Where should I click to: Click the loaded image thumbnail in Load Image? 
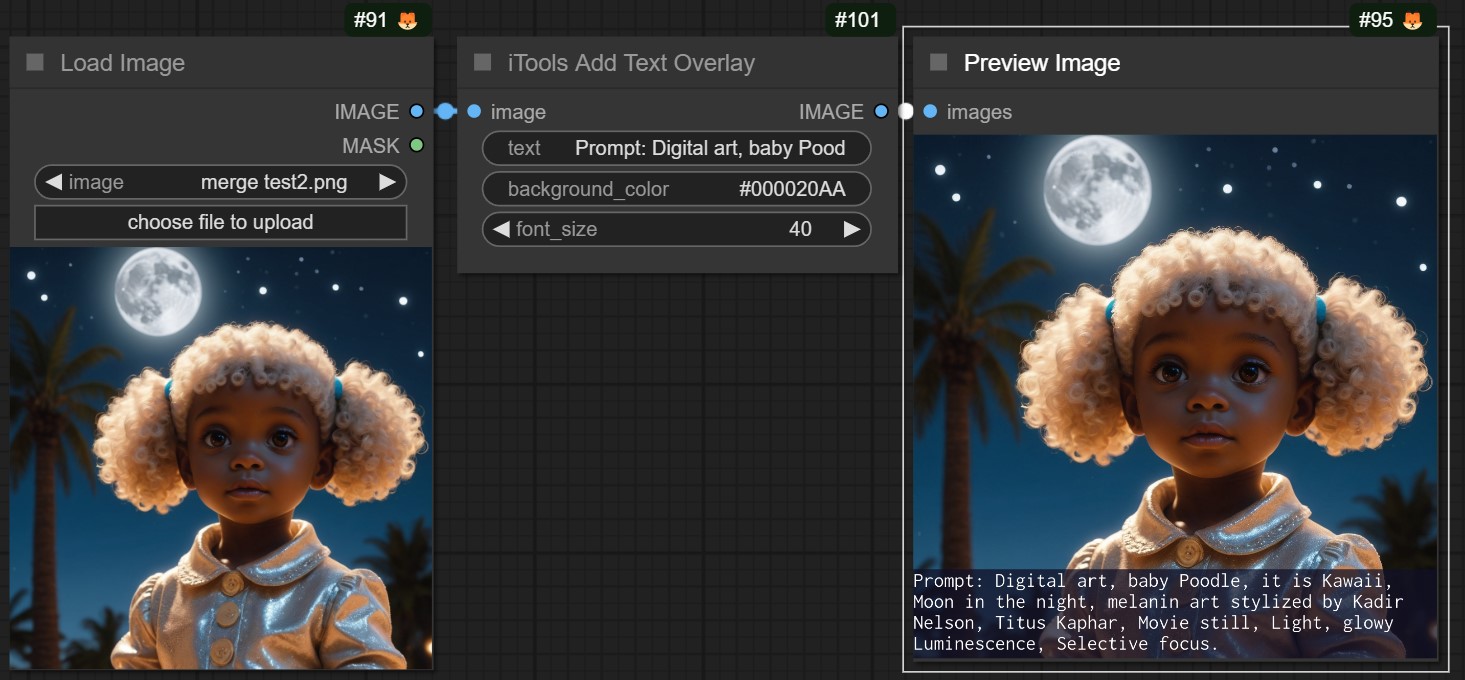point(221,458)
